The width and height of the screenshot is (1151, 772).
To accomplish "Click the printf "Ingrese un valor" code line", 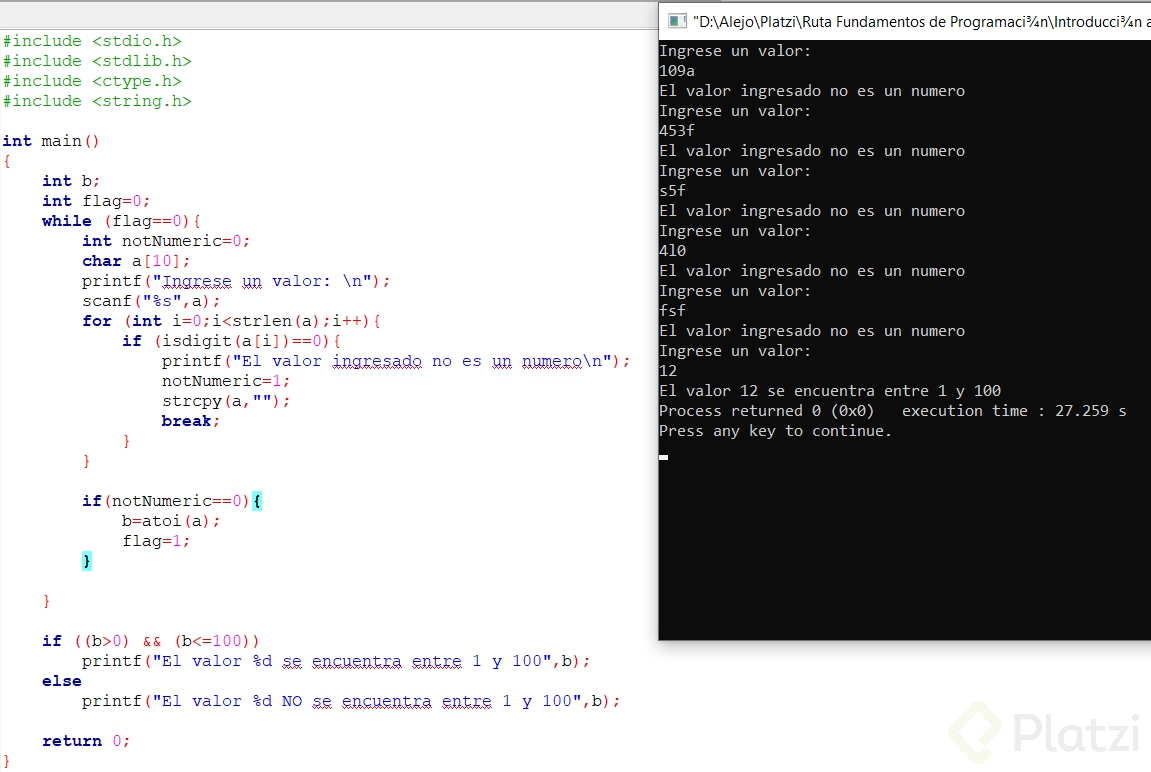I will [236, 281].
